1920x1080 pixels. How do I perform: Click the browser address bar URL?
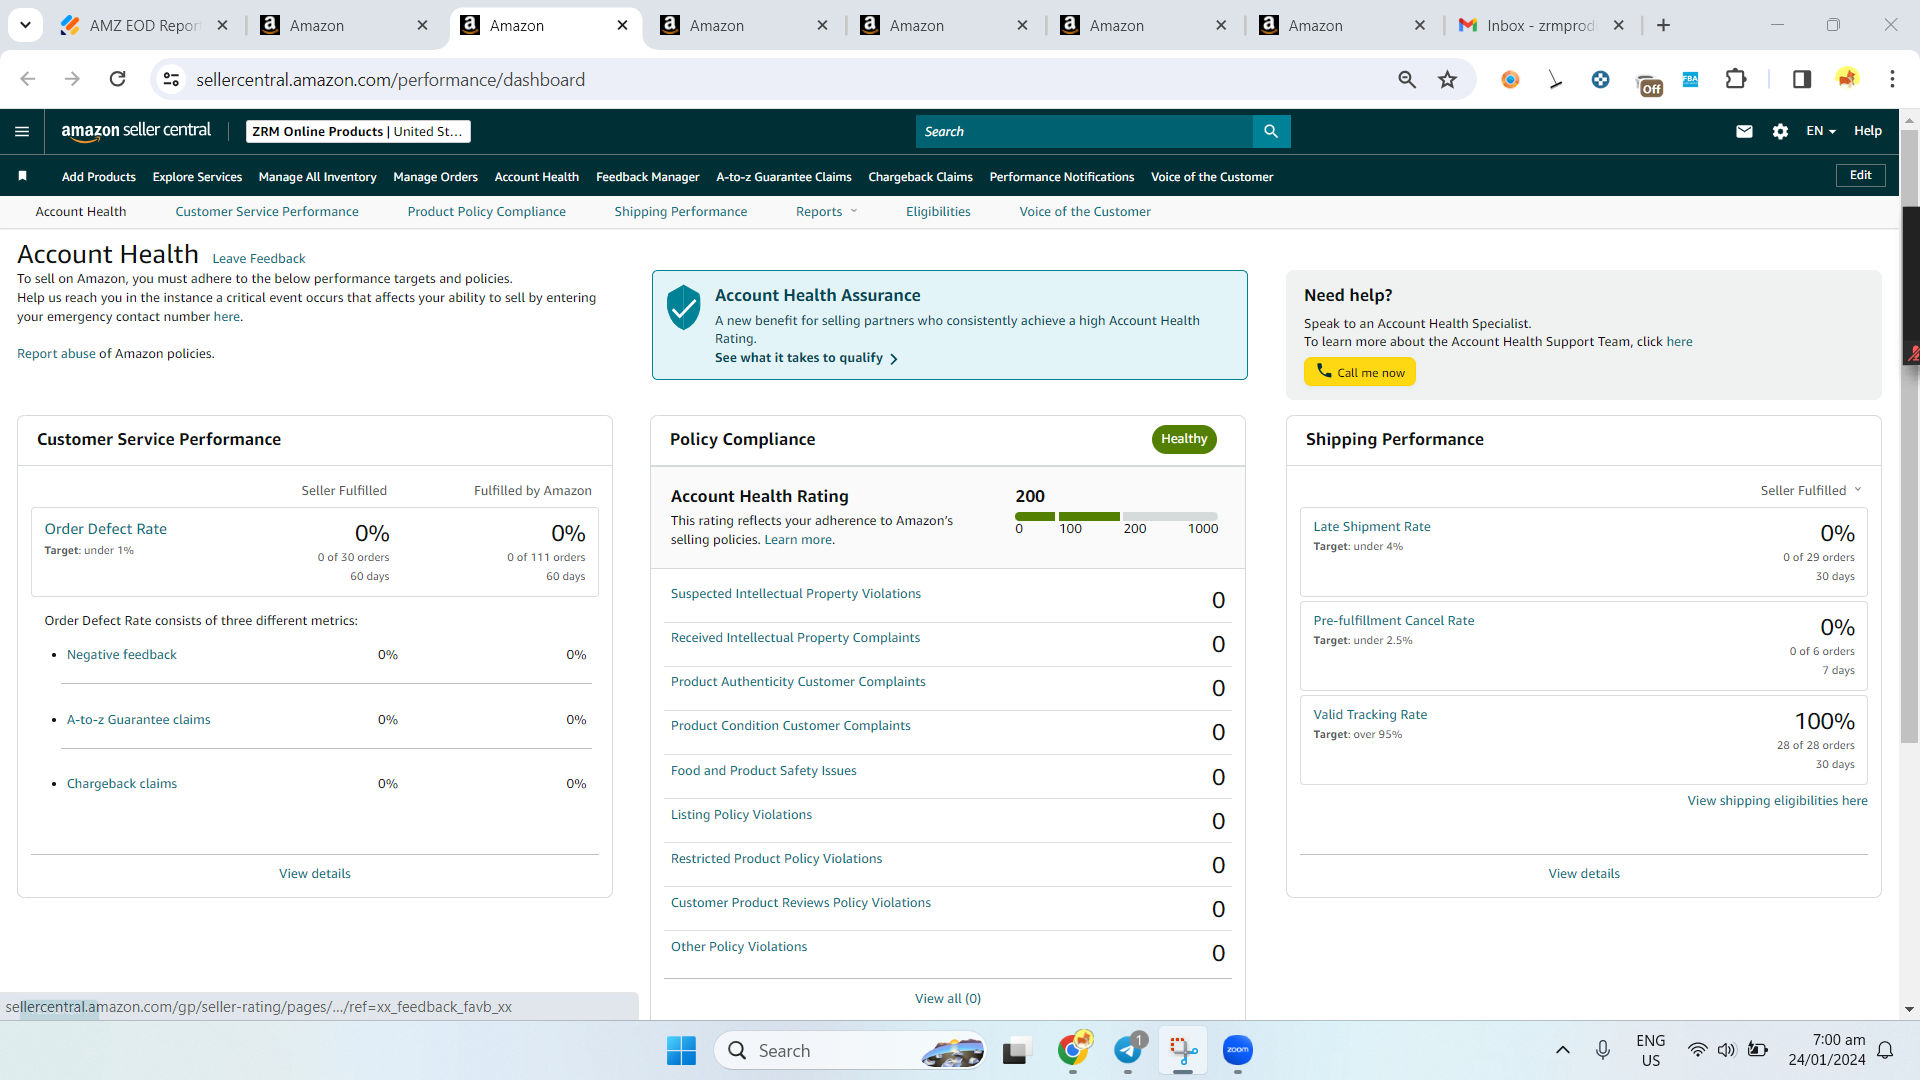click(x=390, y=79)
